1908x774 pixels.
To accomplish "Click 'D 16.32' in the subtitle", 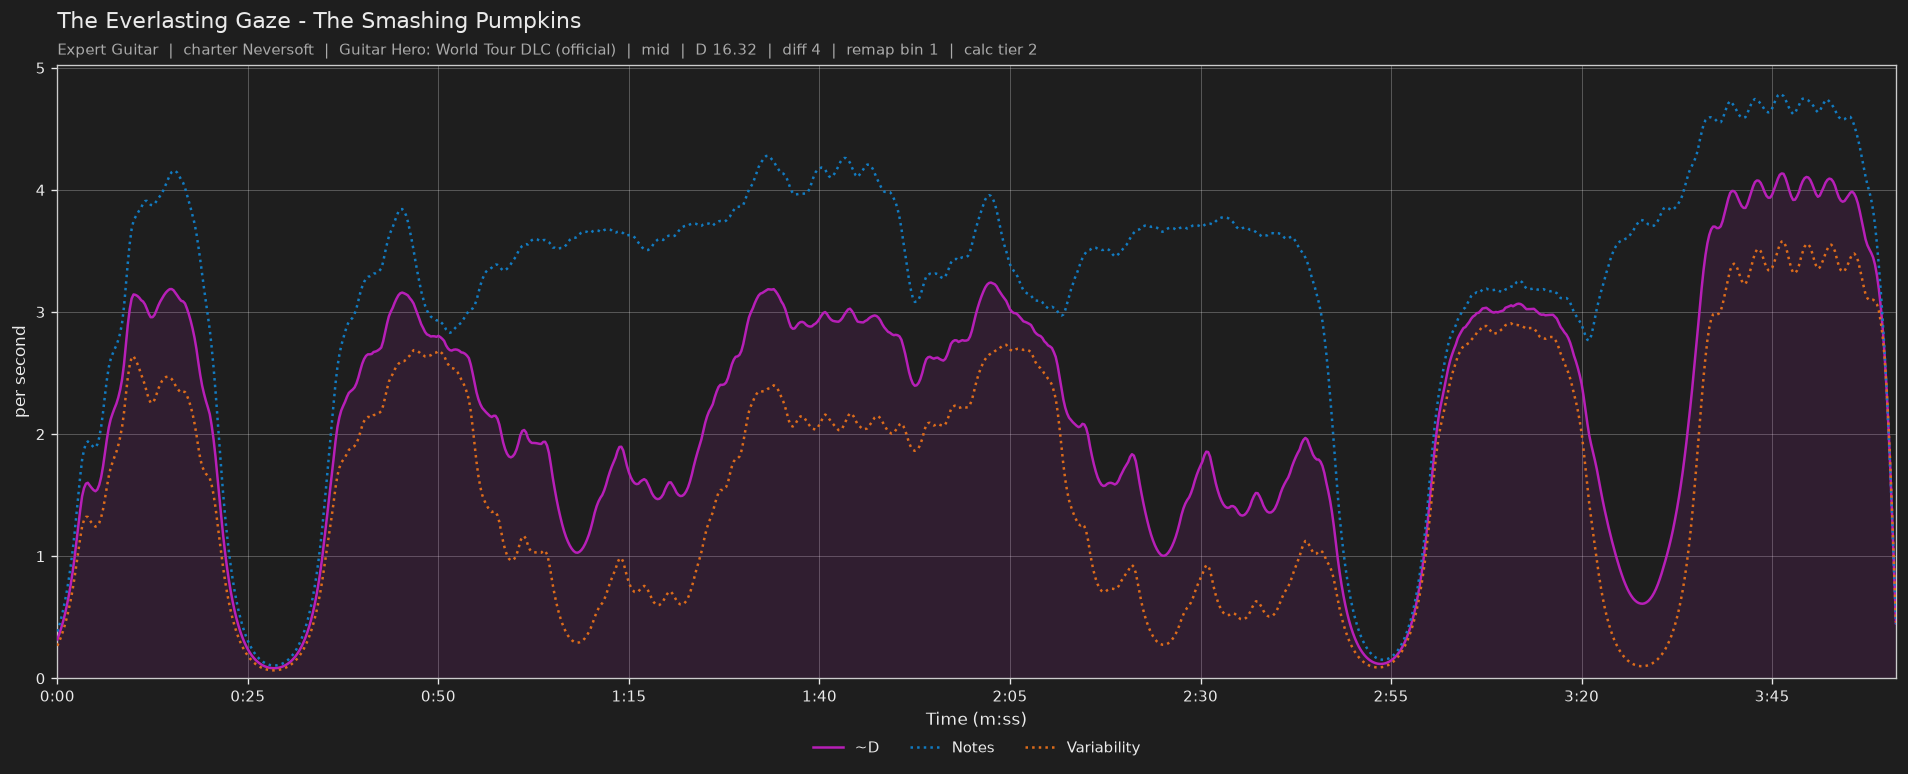I will pos(726,50).
